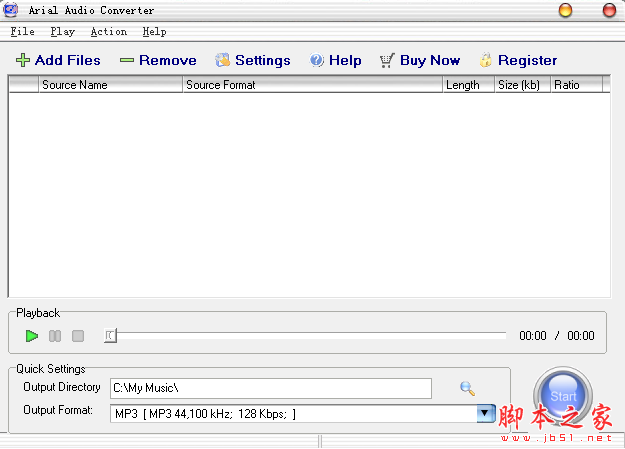Open the Output Format dropdown arrow
This screenshot has height=449, width=625.
click(x=485, y=414)
